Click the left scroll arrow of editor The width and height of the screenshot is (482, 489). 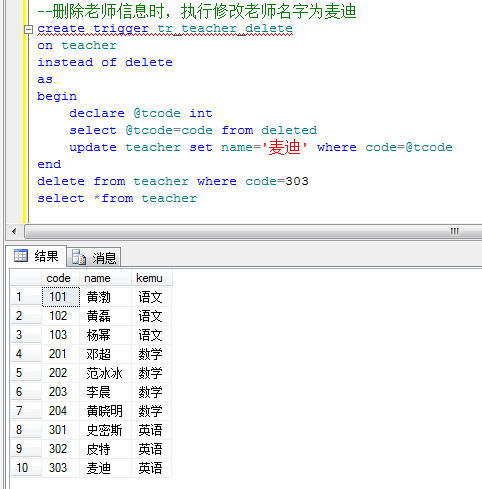[x=14, y=231]
